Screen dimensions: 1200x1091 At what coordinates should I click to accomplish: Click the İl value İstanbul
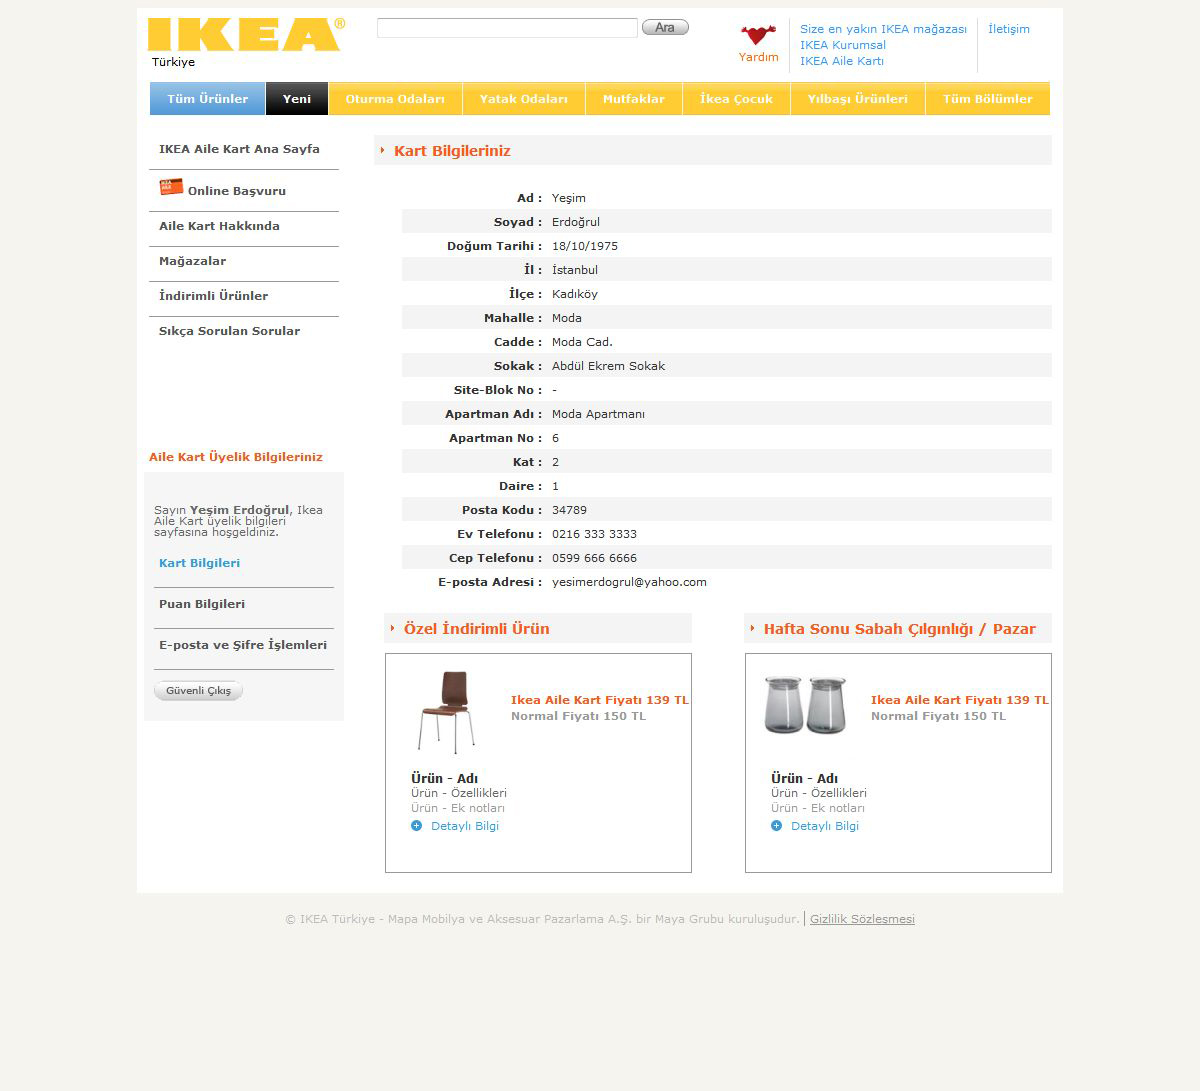[x=575, y=270]
